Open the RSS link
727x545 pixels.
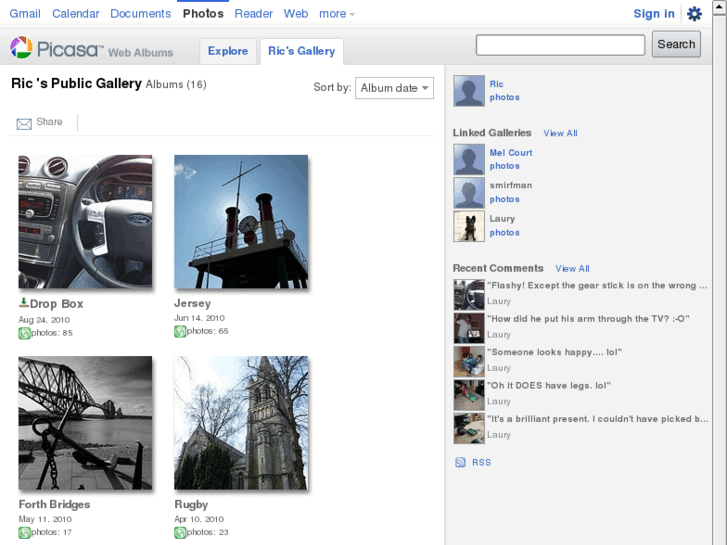click(481, 462)
